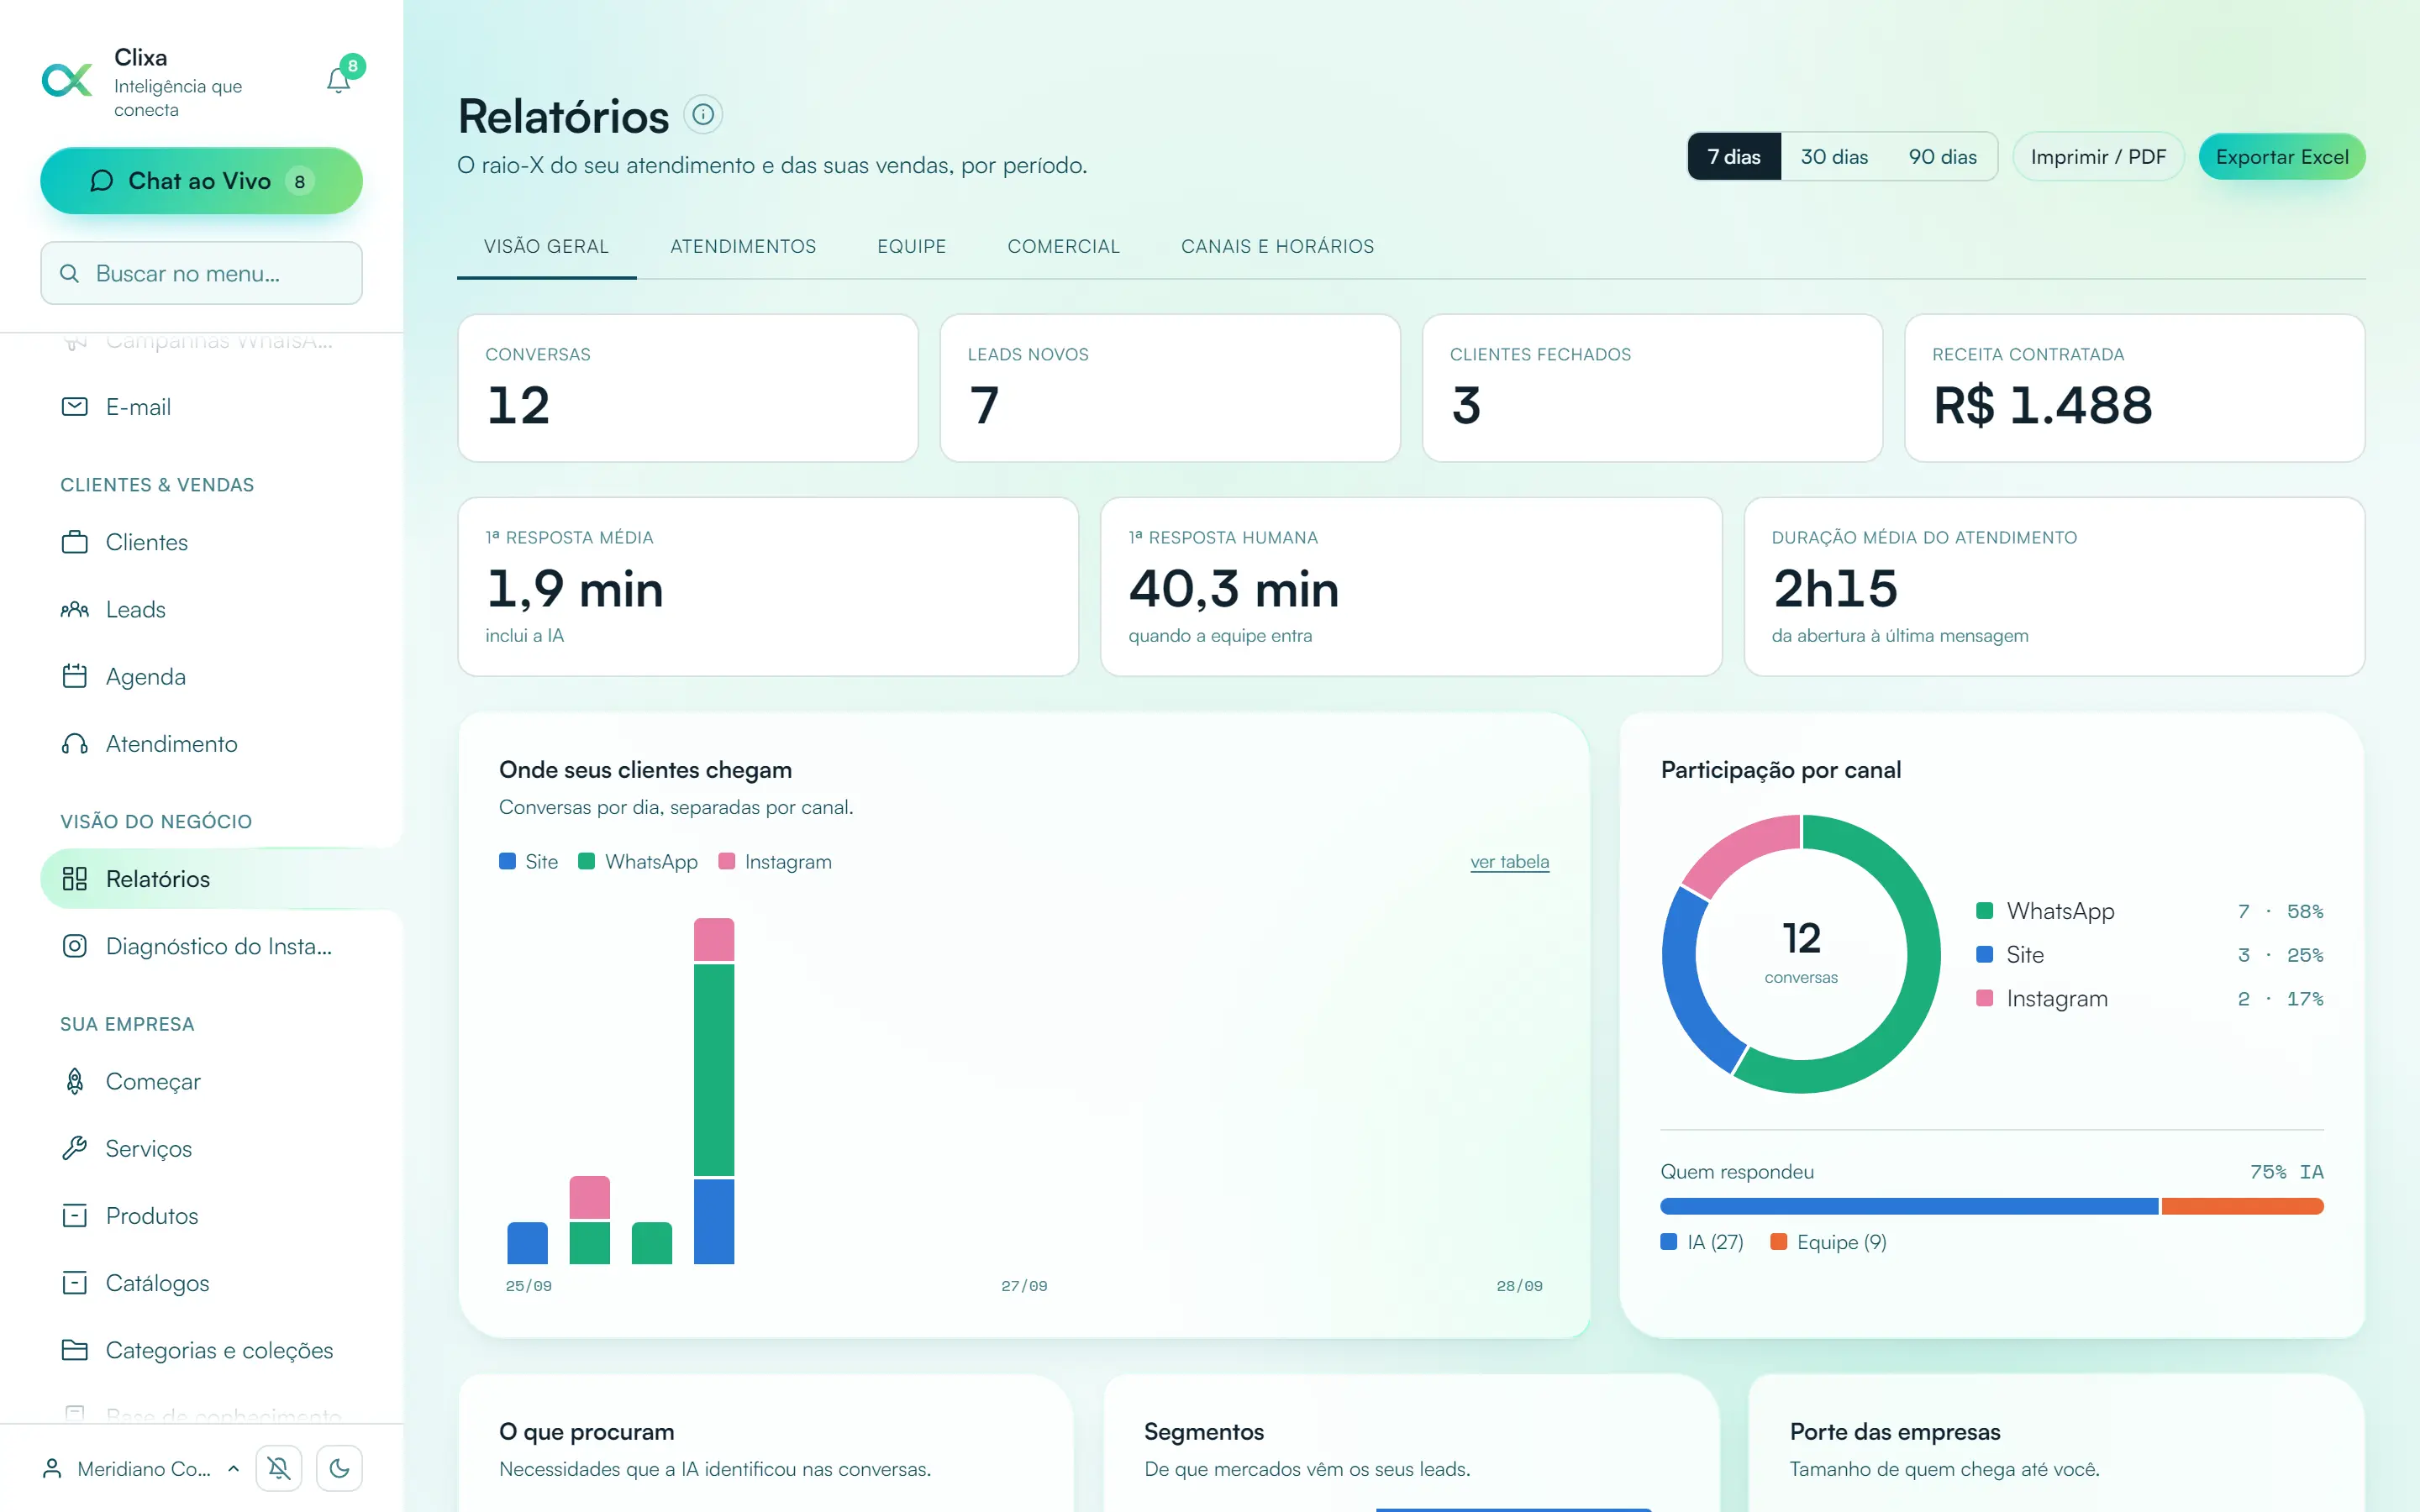This screenshot has width=2420, height=1512.
Task: Click the orange Equipe portion of bar
Action: (x=2242, y=1206)
